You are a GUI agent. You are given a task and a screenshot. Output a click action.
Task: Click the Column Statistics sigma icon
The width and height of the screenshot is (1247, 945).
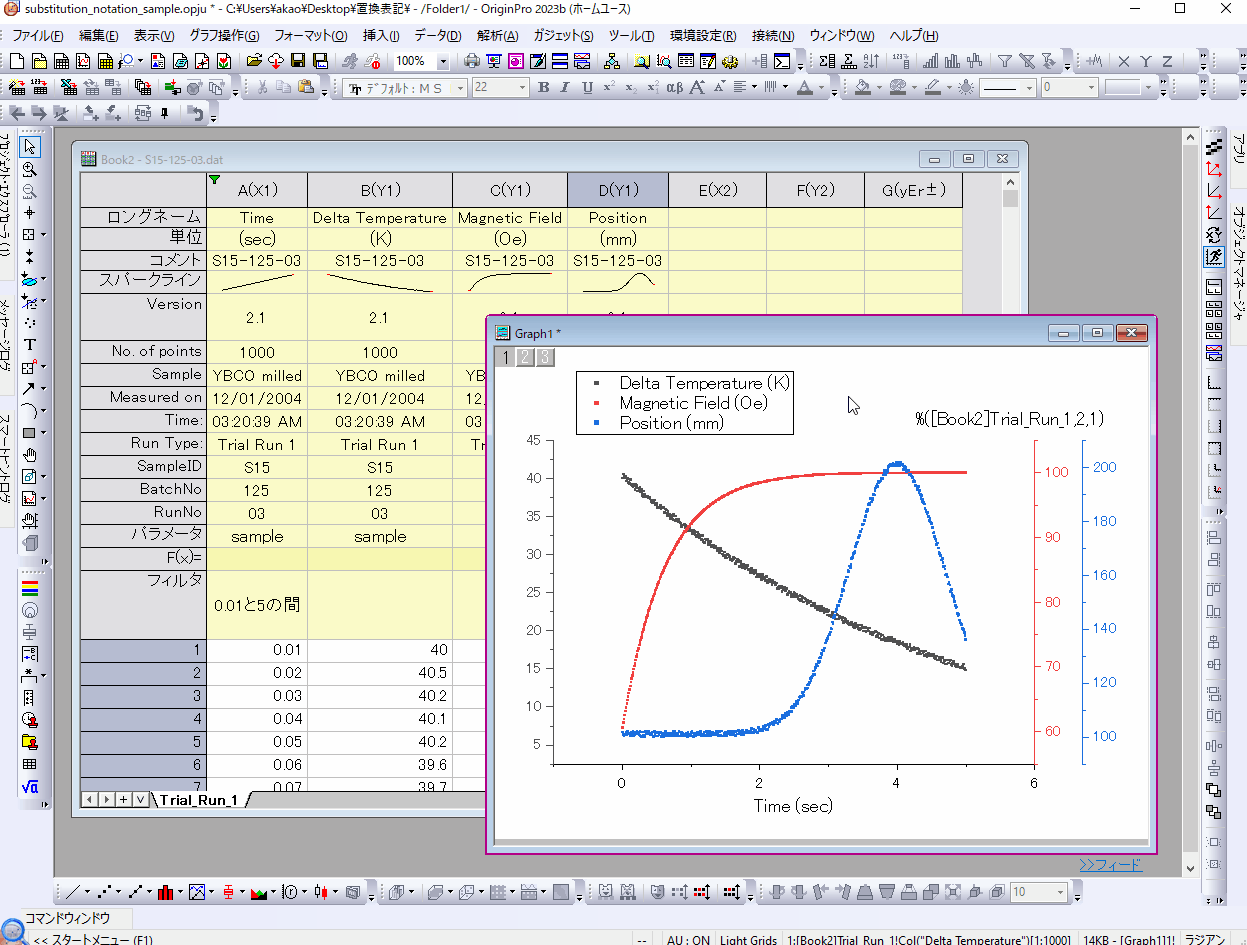click(x=827, y=61)
